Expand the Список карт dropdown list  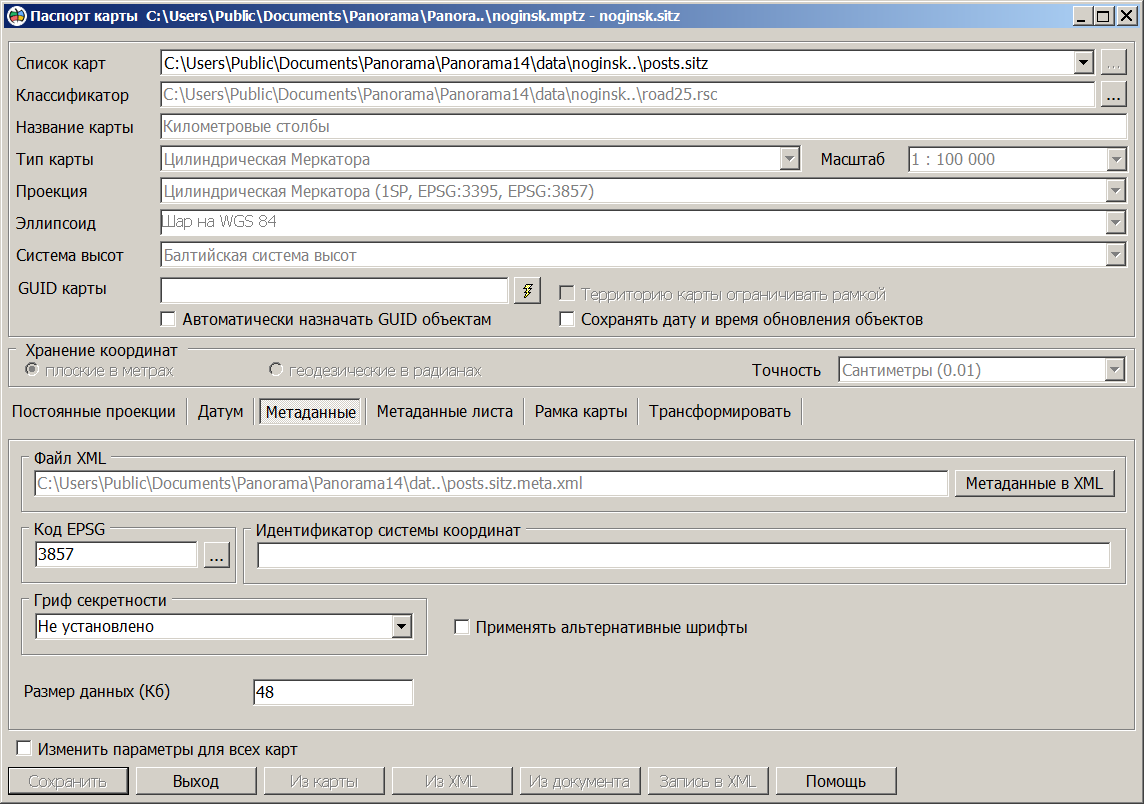click(1083, 63)
